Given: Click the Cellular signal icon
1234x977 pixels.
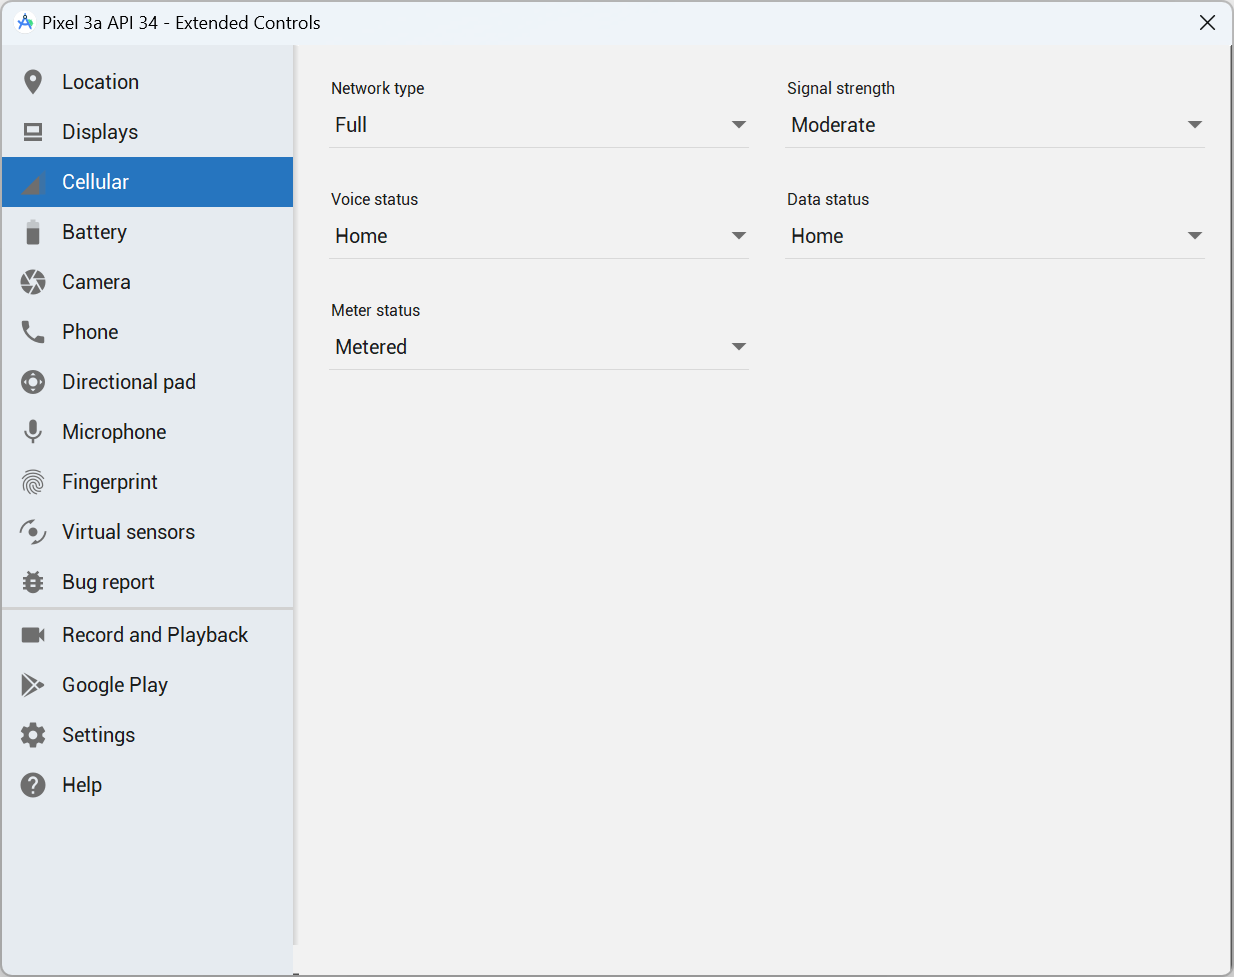Looking at the screenshot, I should pyautogui.click(x=33, y=182).
